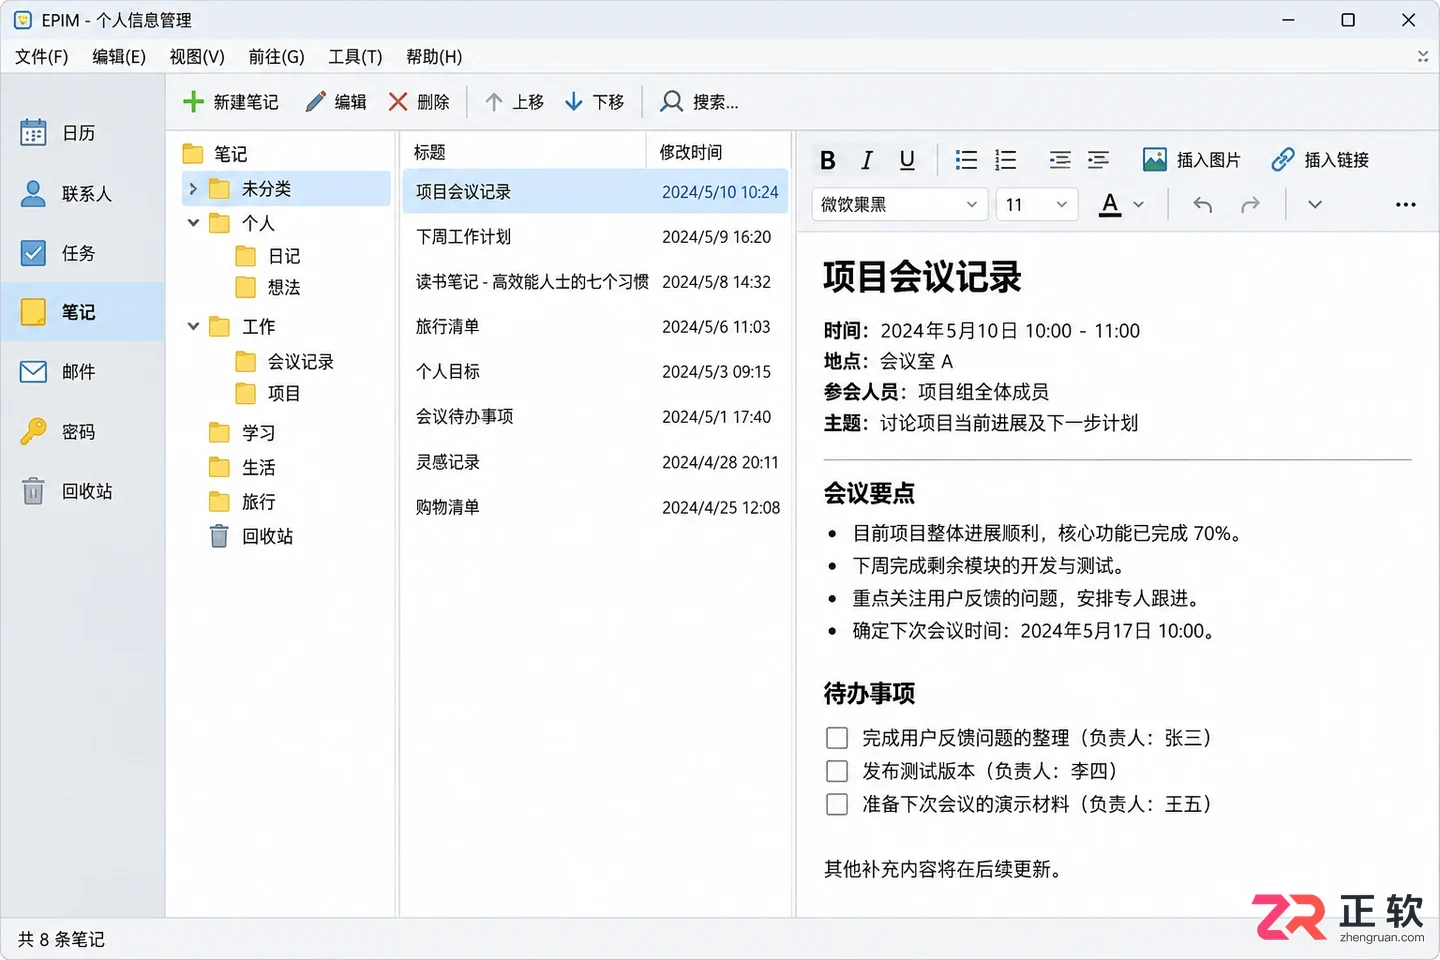Open the editor more options ellipsis
This screenshot has width=1440, height=960.
pos(1405,204)
